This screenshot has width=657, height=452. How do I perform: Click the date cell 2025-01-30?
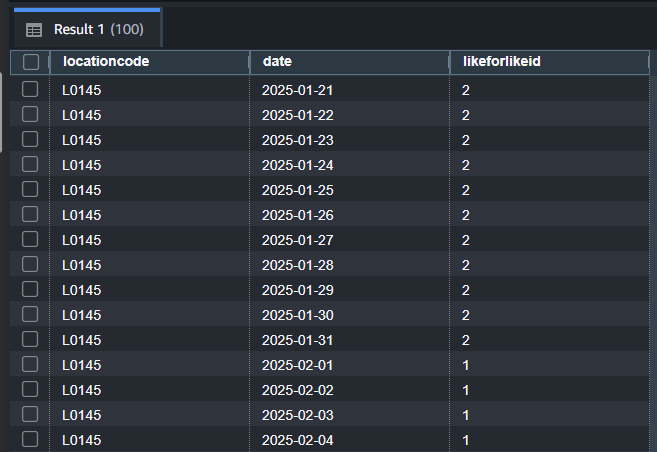[x=297, y=315]
